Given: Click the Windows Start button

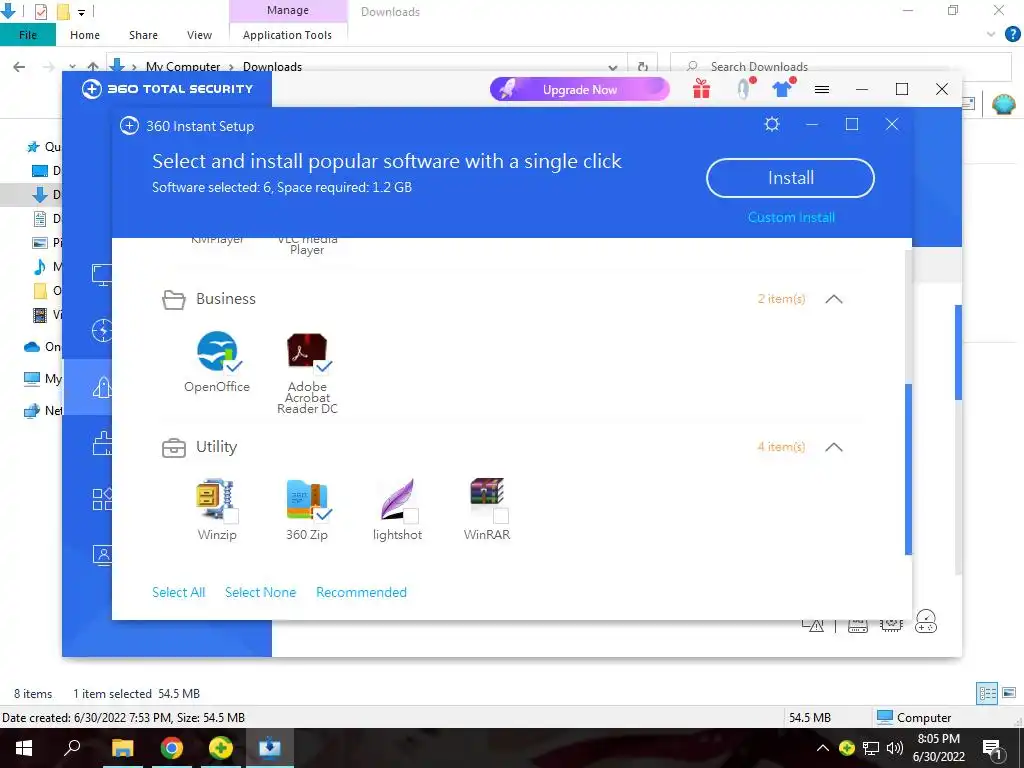Looking at the screenshot, I should 24,748.
